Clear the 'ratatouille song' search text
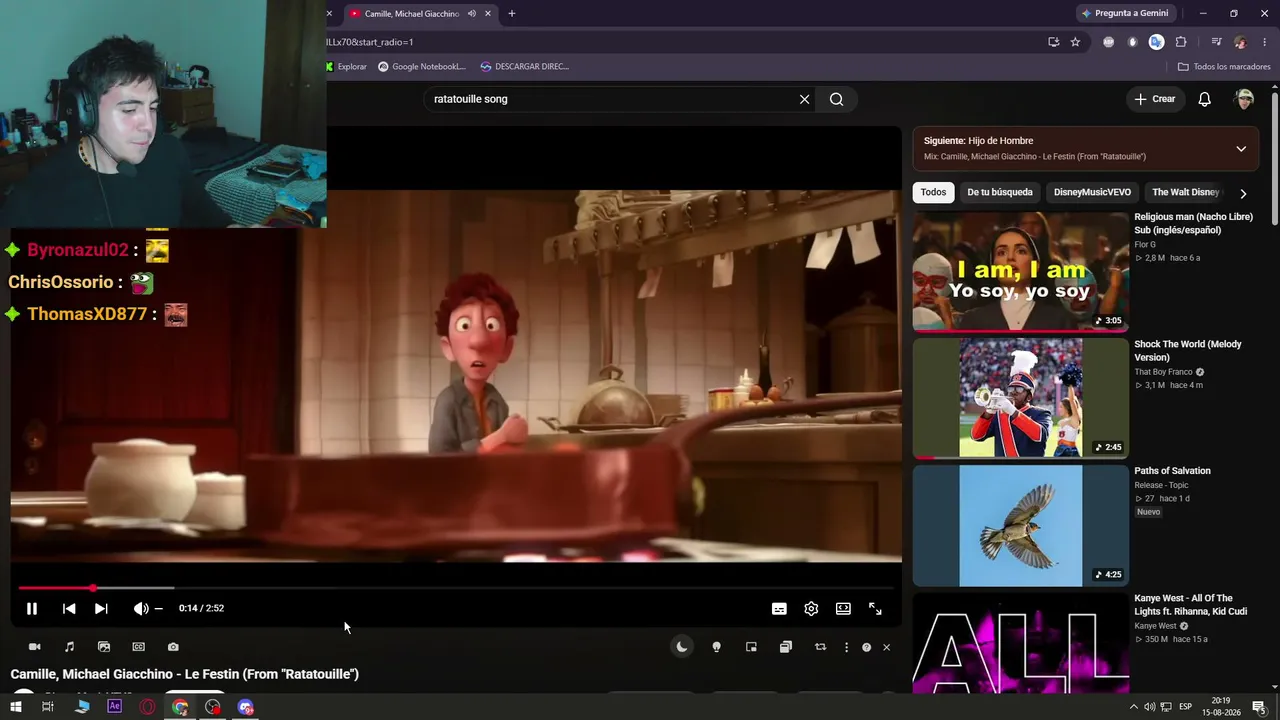The image size is (1280, 720). point(804,99)
